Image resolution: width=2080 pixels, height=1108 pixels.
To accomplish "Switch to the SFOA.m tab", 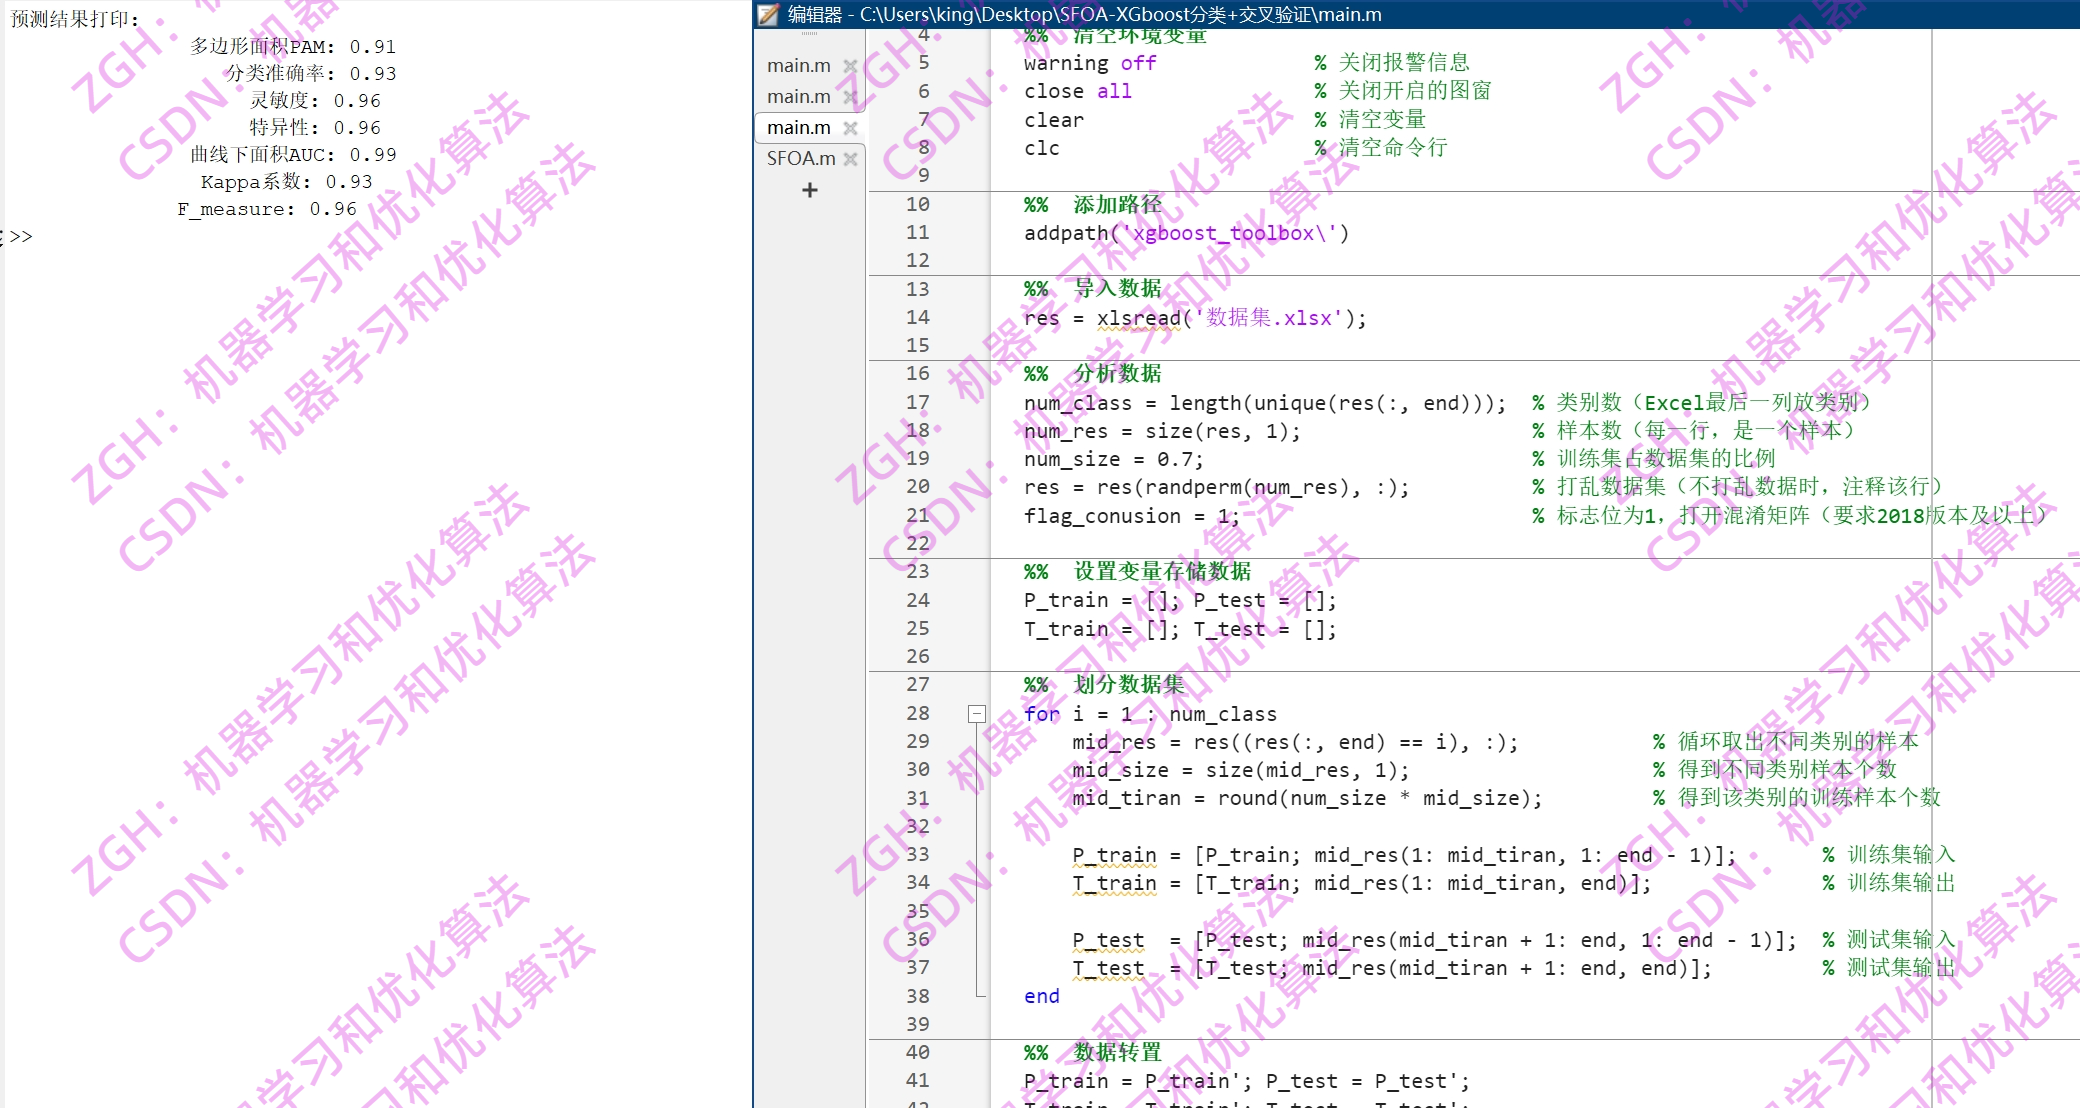I will click(798, 158).
